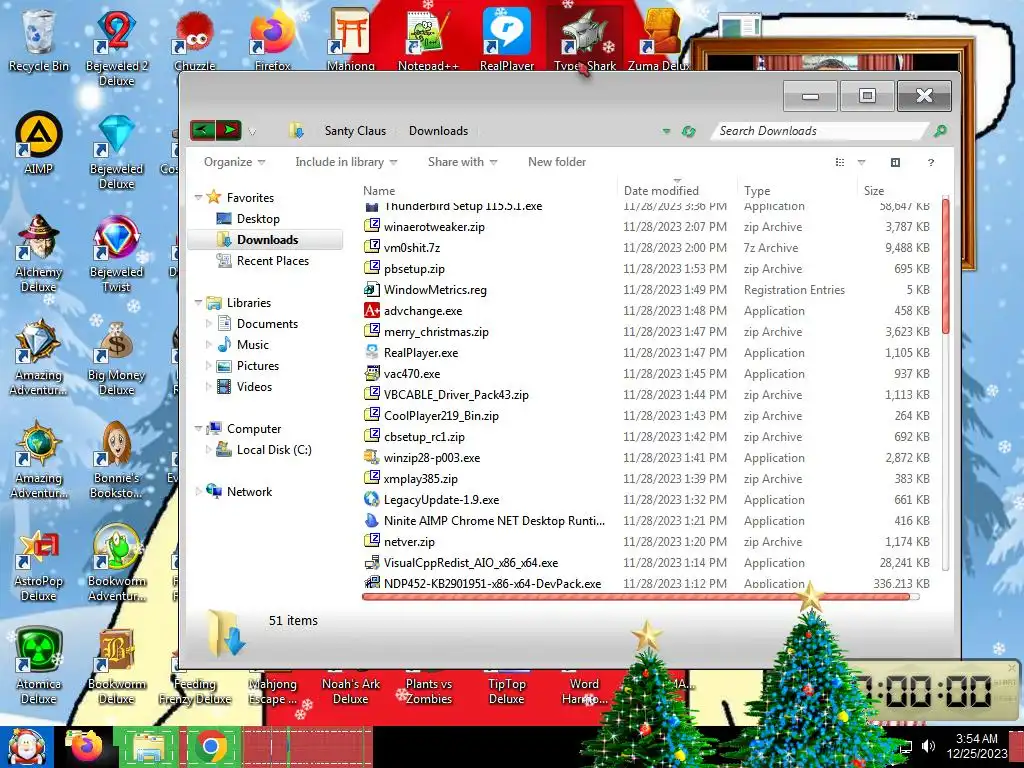The width and height of the screenshot is (1024, 768).
Task: Open Chrome from the taskbar
Action: (x=210, y=746)
